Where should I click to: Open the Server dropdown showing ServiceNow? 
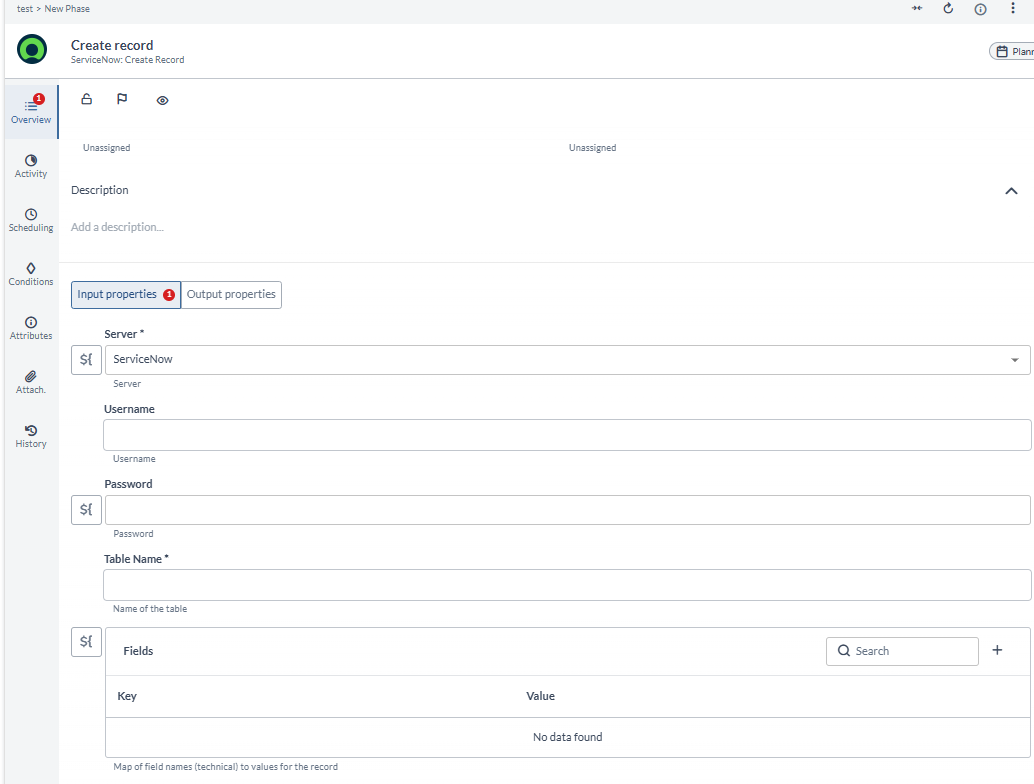[x=1012, y=359]
